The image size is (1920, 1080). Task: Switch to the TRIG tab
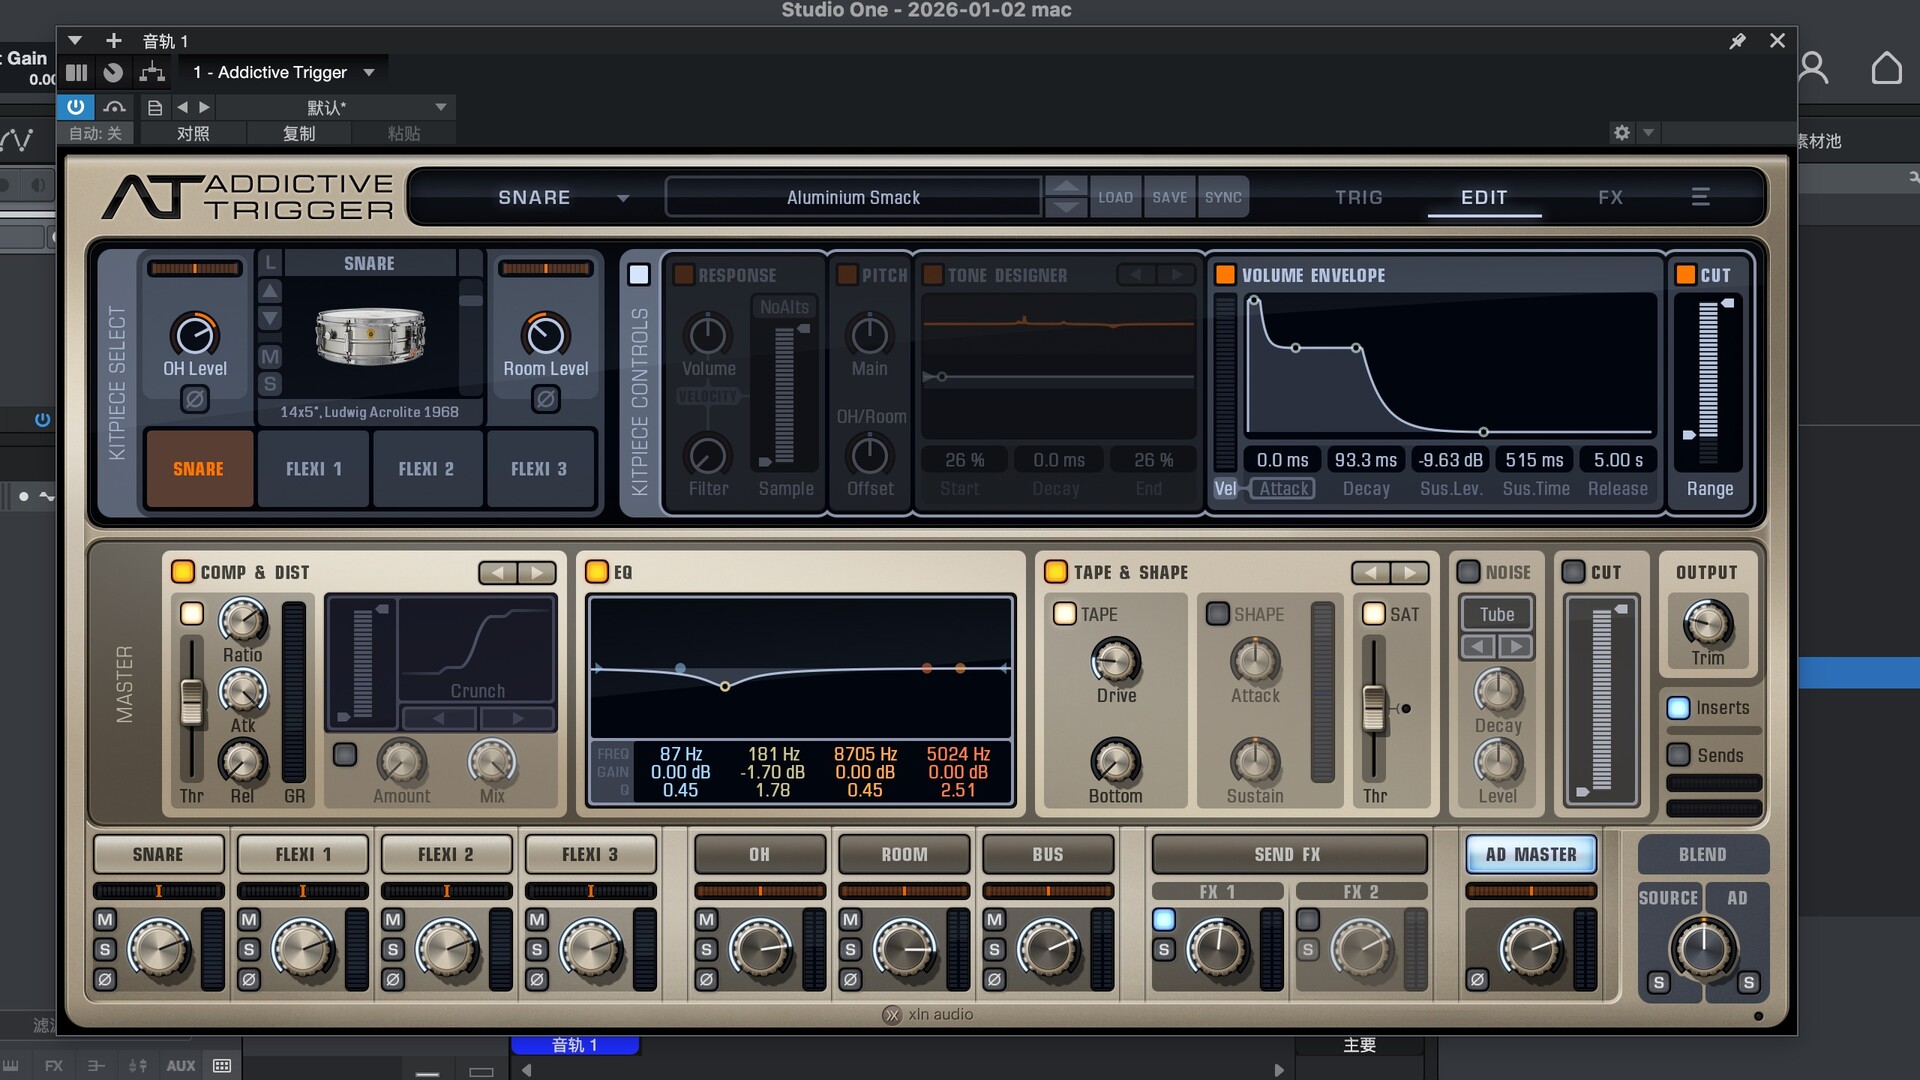pos(1358,197)
